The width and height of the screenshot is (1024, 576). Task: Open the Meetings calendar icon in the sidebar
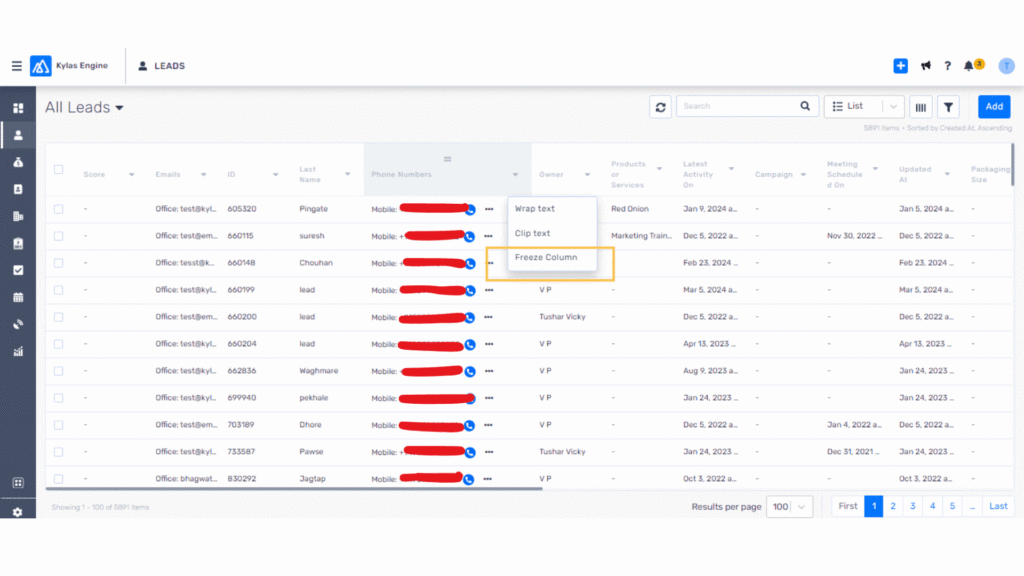(17, 296)
